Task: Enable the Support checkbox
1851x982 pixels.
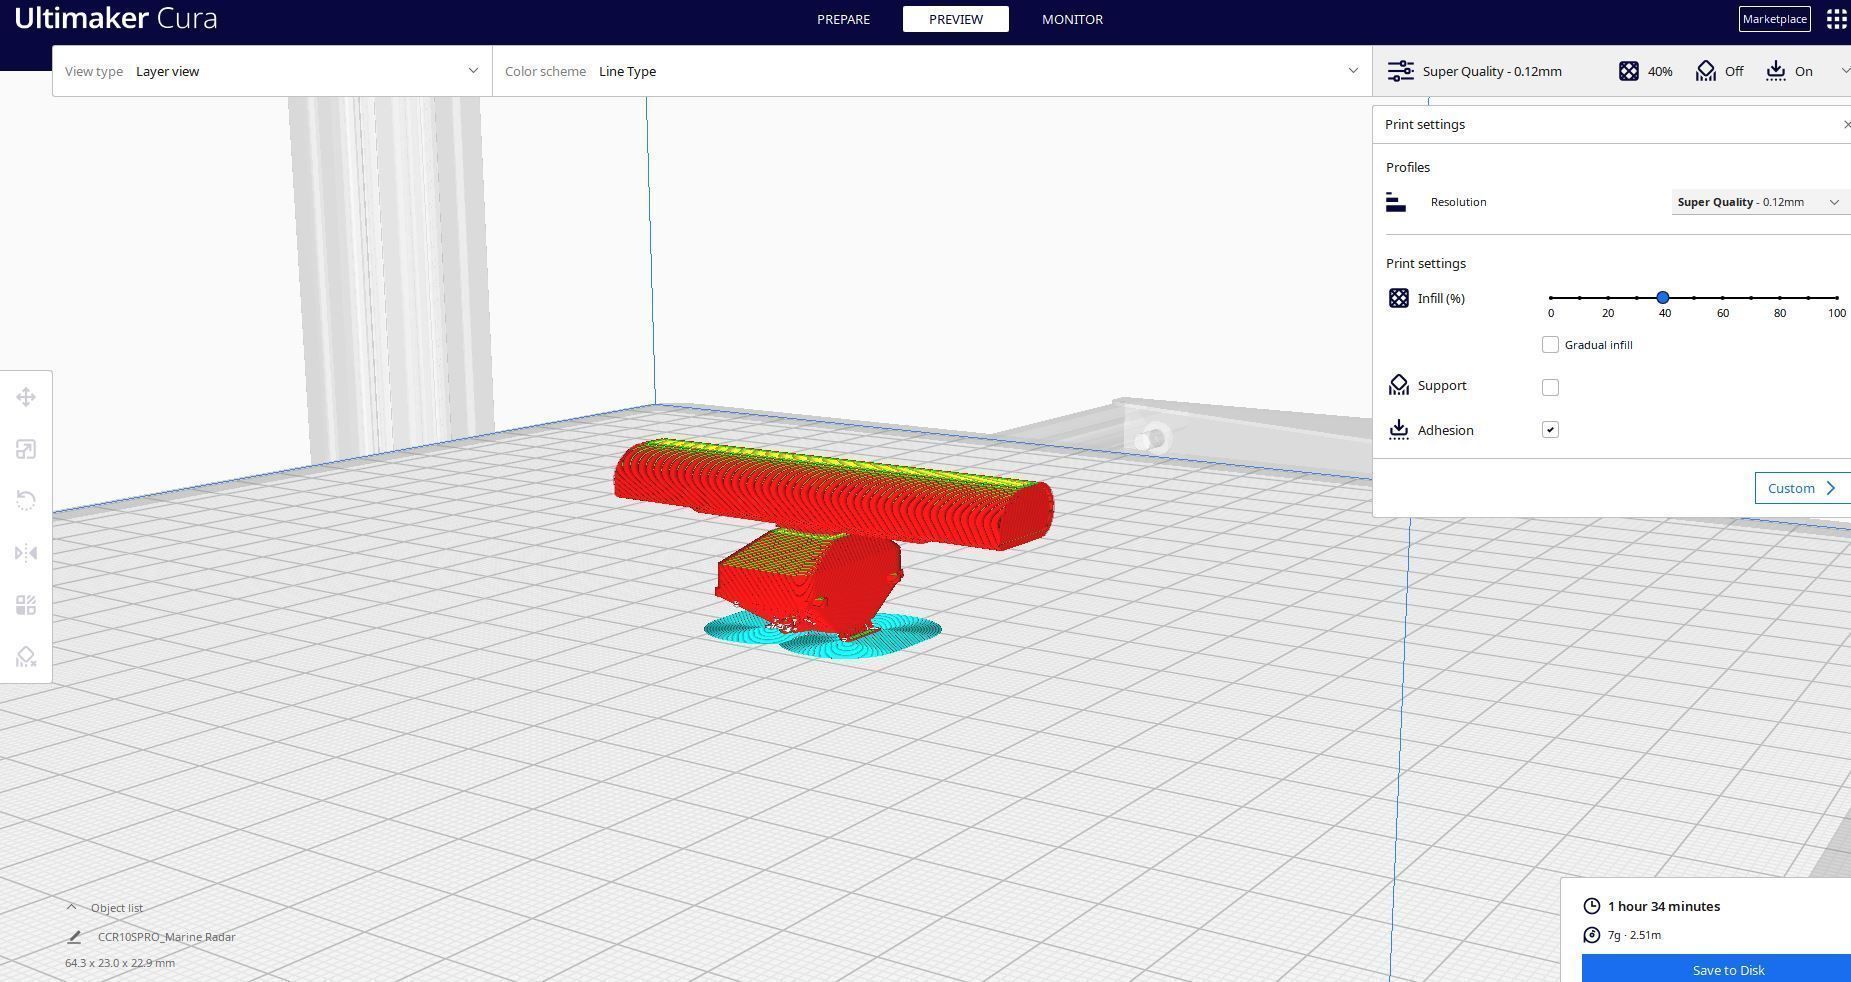Action: 1550,387
